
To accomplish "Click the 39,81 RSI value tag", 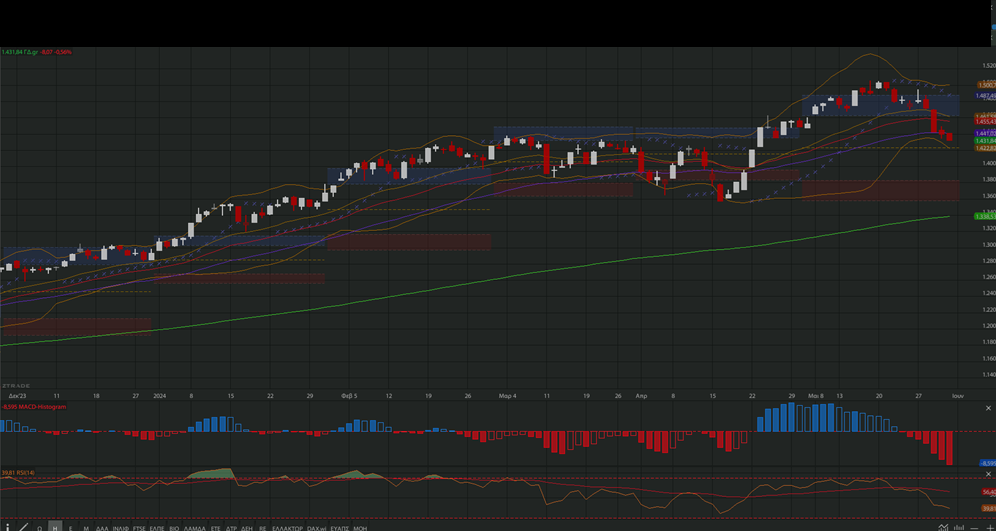I will click(x=988, y=508).
